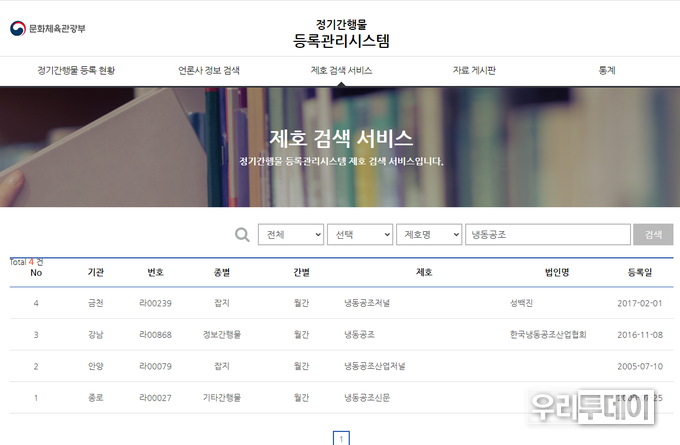The width and height of the screenshot is (680, 445).
Task: Open the 자료 게시판 menu
Action: pyautogui.click(x=474, y=71)
